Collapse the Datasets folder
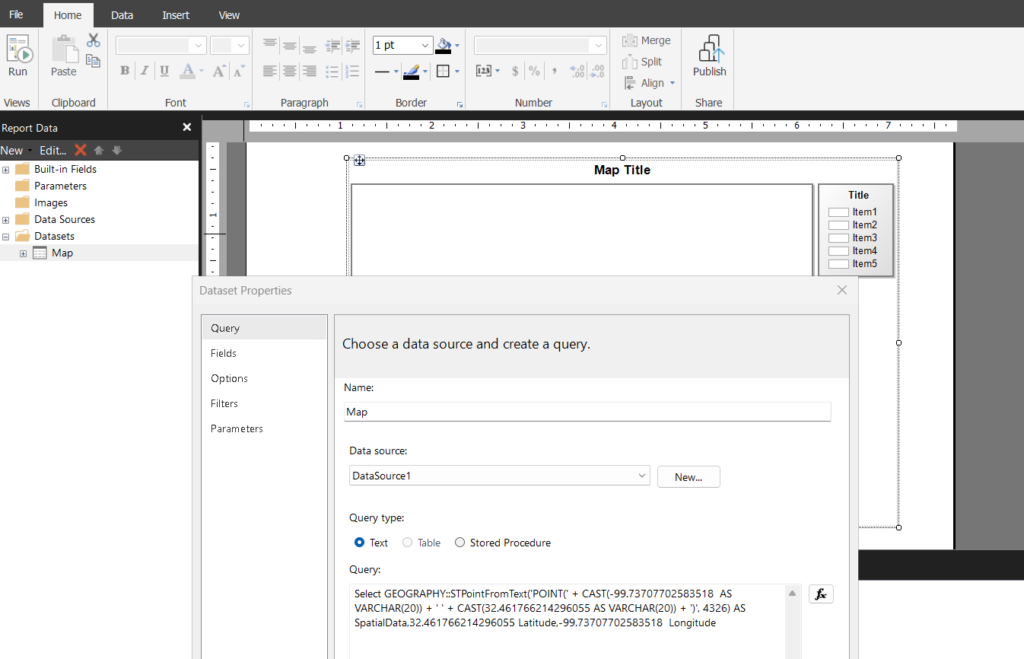1024x659 pixels. pos(6,237)
